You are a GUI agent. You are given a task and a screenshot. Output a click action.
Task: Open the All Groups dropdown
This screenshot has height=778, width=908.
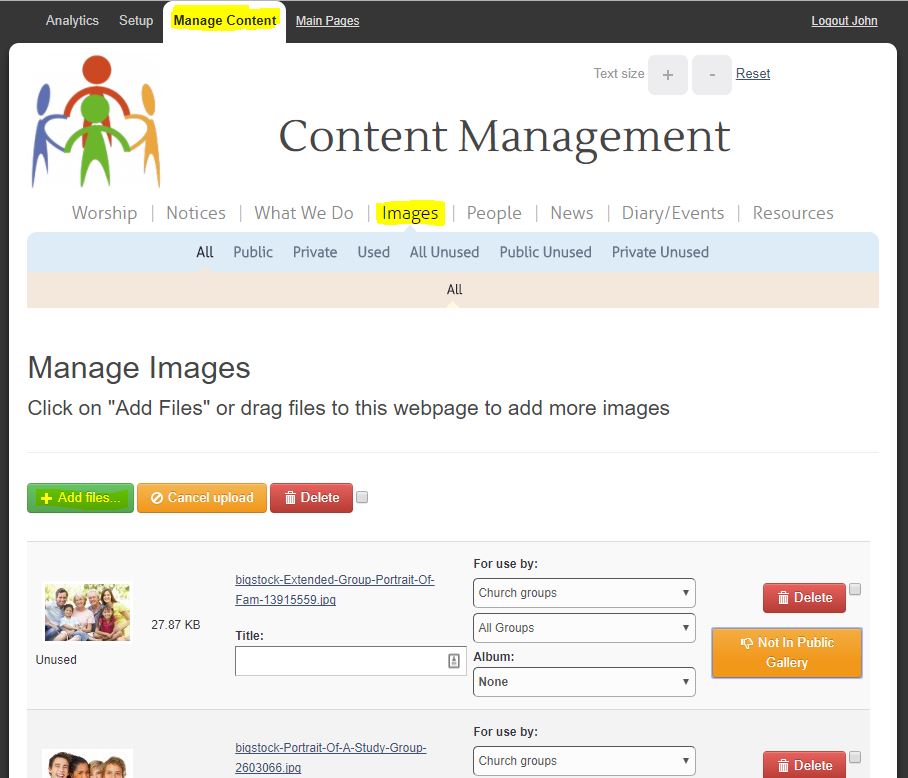(x=583, y=628)
